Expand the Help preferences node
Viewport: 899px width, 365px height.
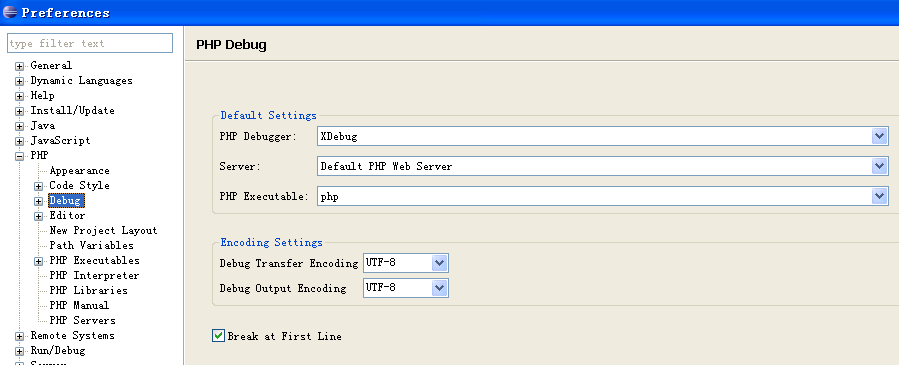(x=19, y=96)
